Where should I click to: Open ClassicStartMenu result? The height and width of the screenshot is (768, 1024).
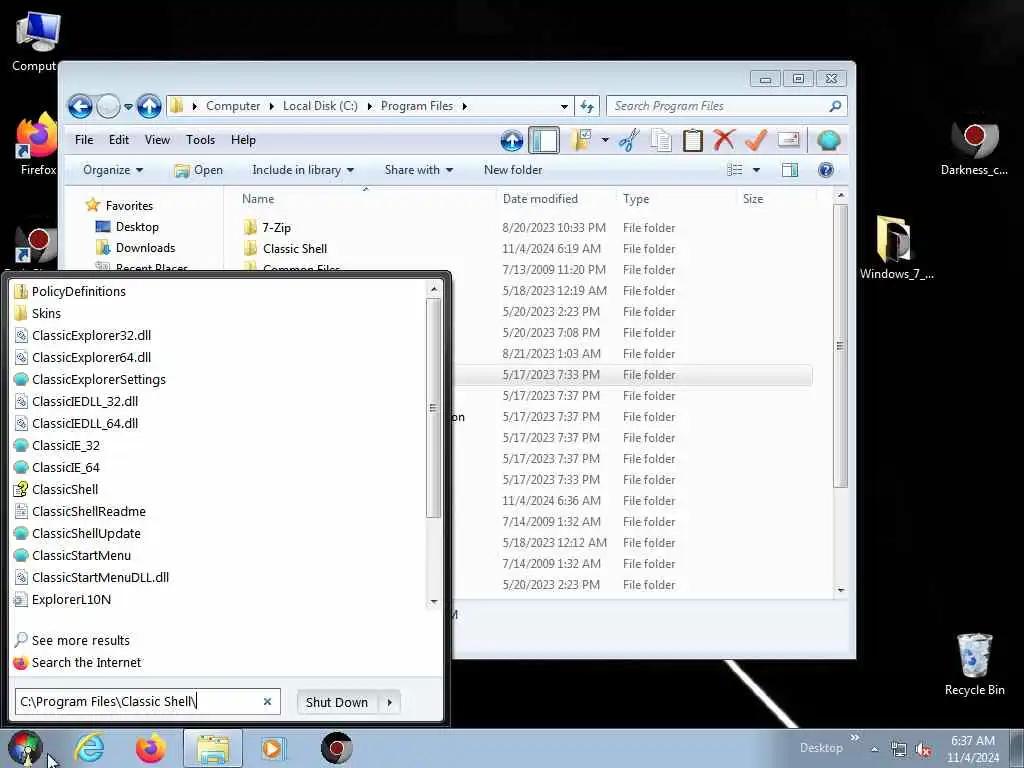coord(81,555)
